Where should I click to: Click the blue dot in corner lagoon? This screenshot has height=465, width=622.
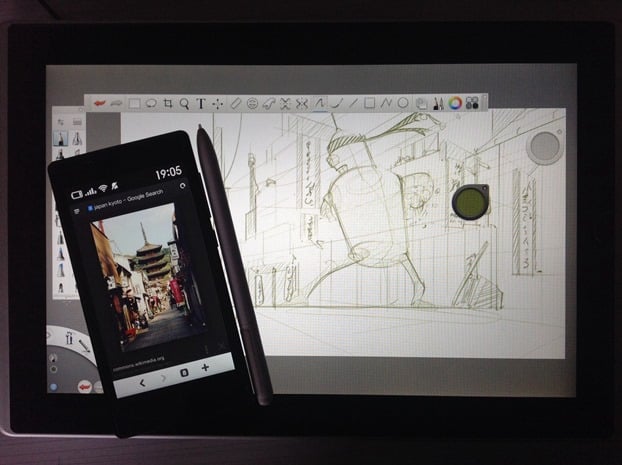(x=53, y=386)
